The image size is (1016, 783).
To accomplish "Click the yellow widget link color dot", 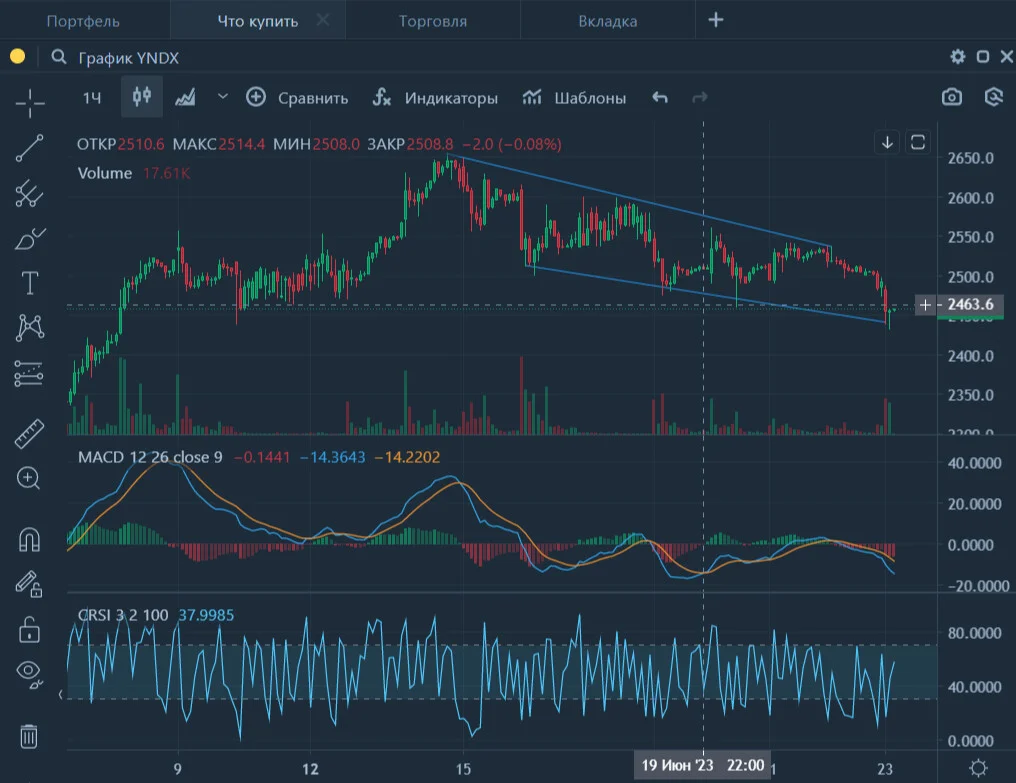I will click(17, 56).
